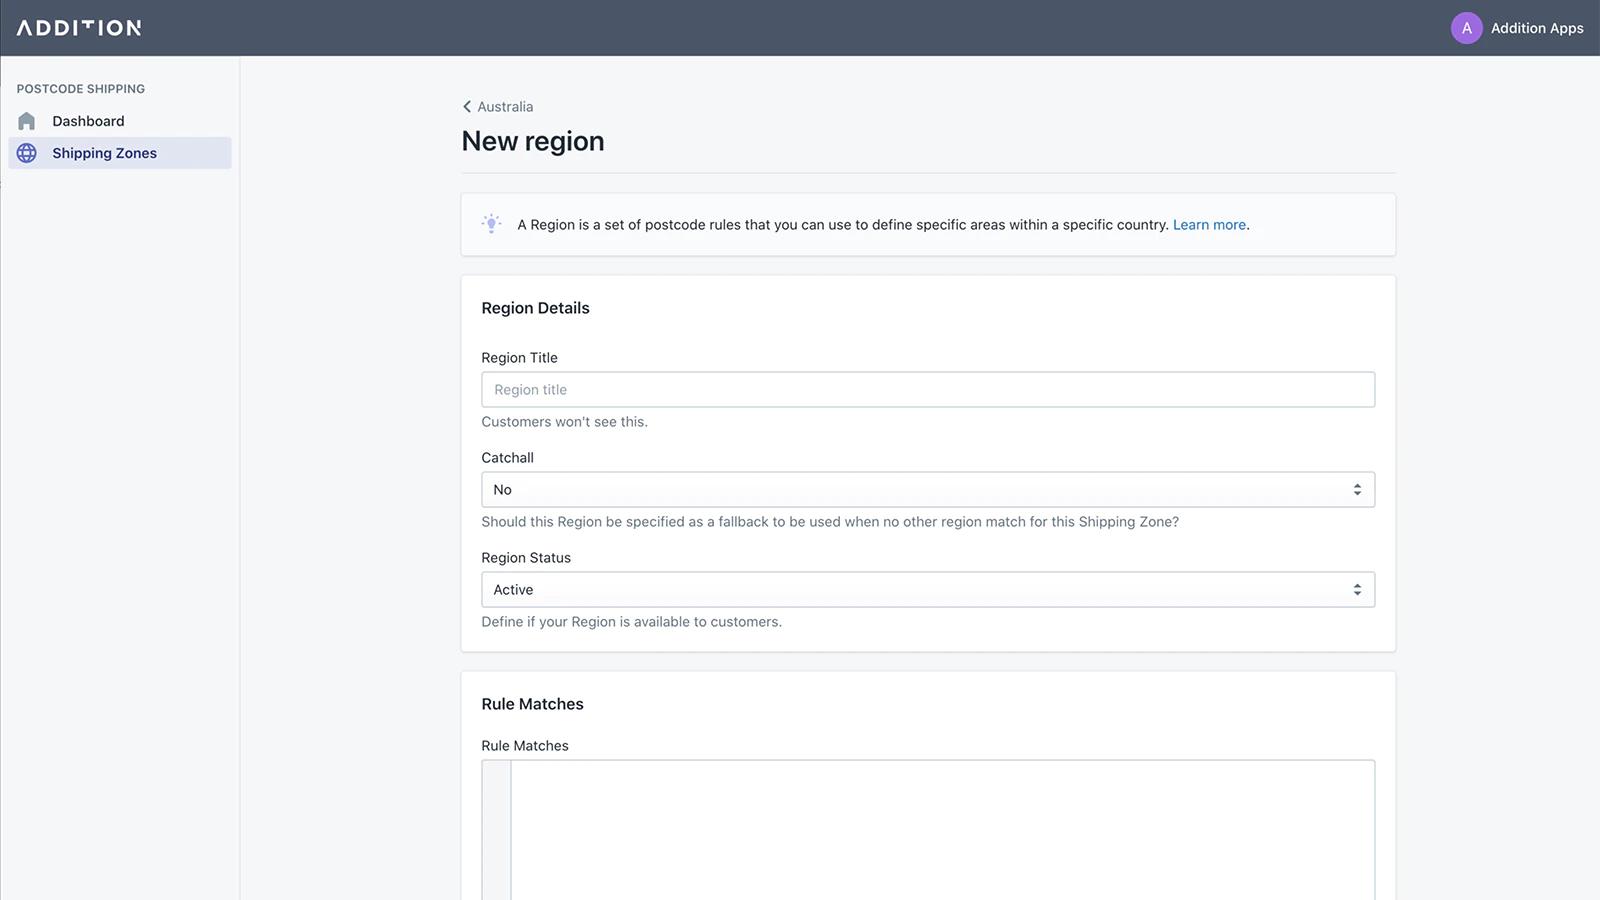Click the New region page heading
1600x900 pixels.
coord(532,140)
